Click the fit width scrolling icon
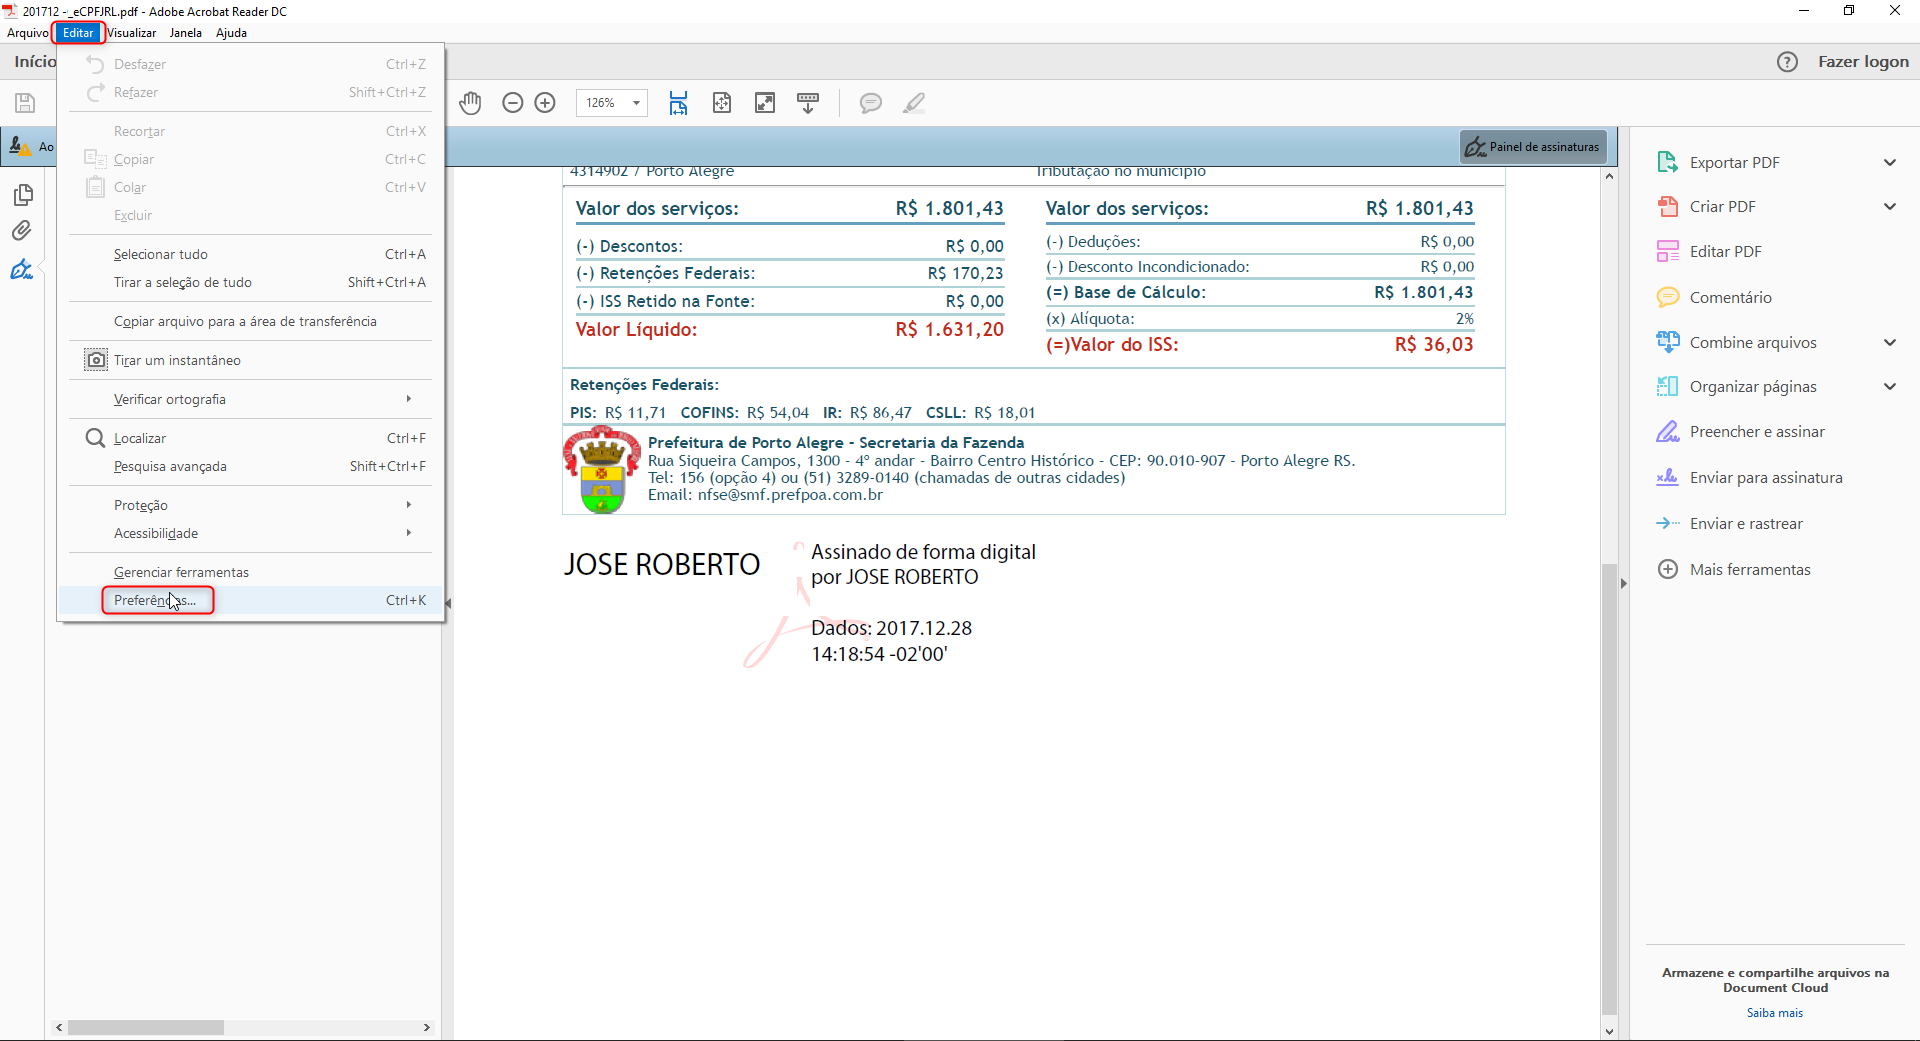This screenshot has width=1920, height=1041. tap(678, 103)
